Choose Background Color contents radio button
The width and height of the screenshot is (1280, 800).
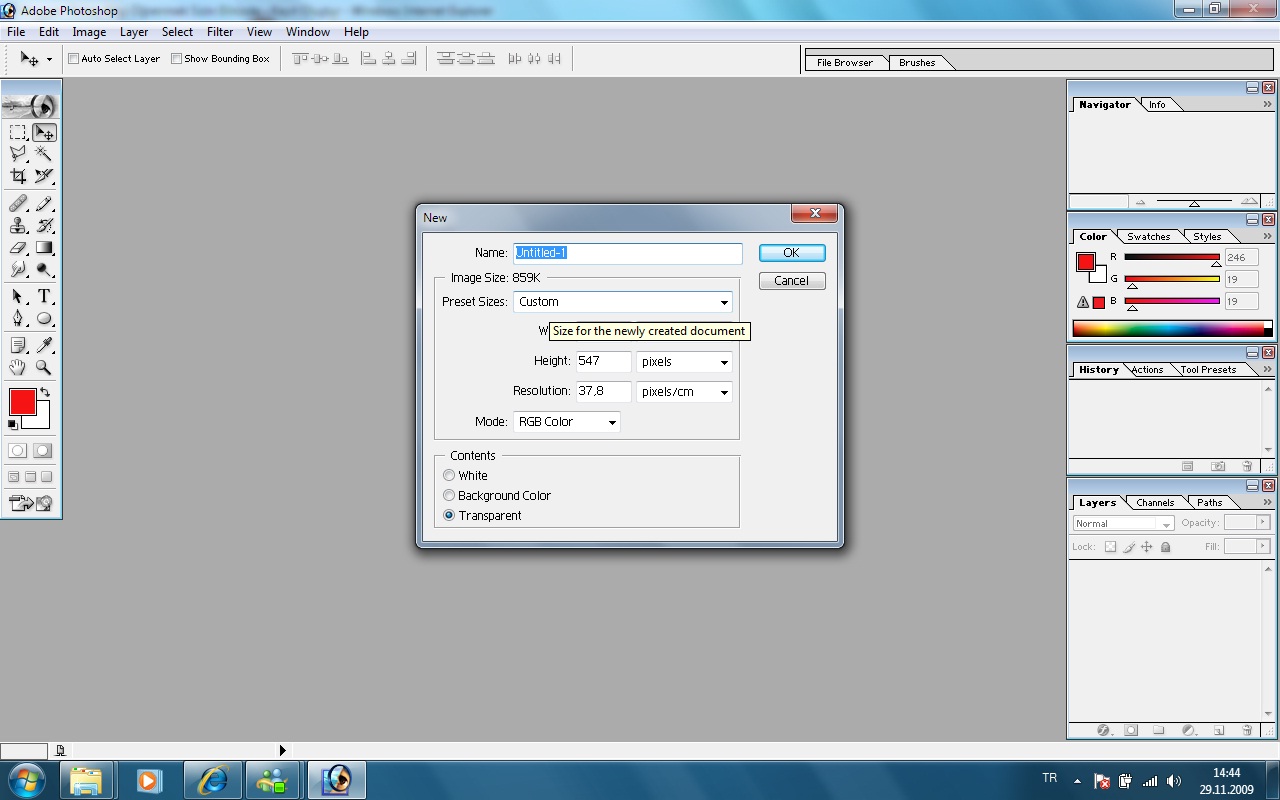click(x=449, y=496)
